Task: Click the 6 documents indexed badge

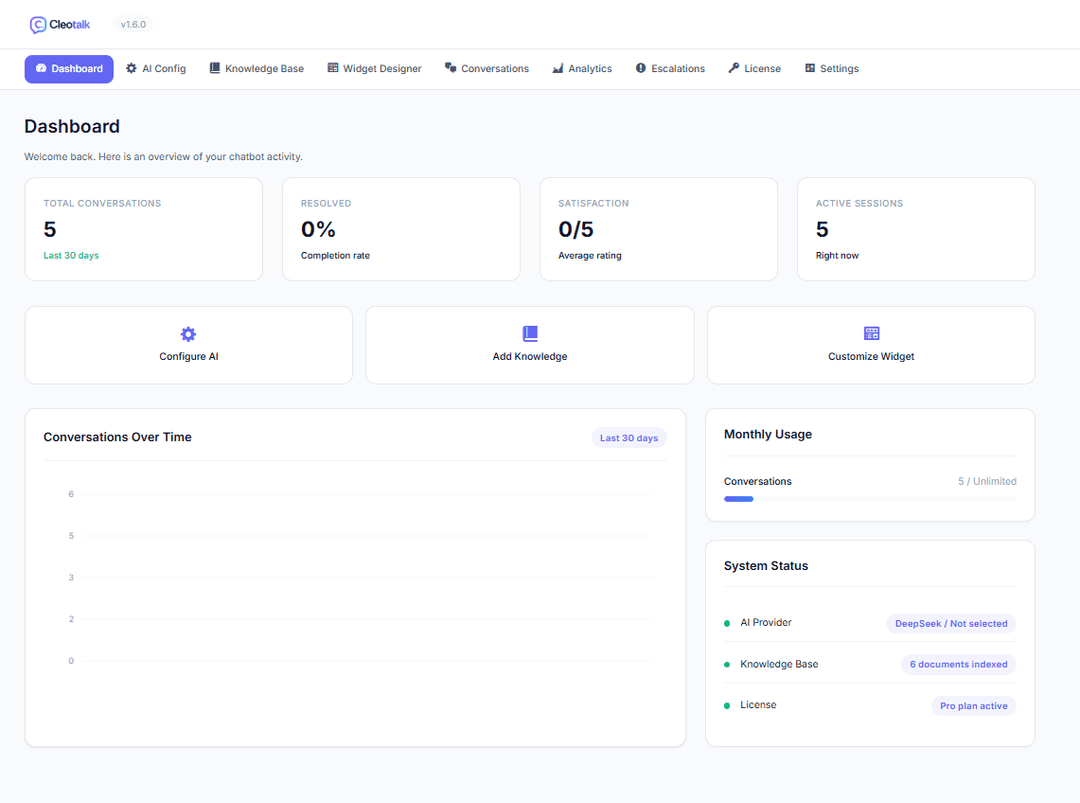Action: (x=959, y=665)
